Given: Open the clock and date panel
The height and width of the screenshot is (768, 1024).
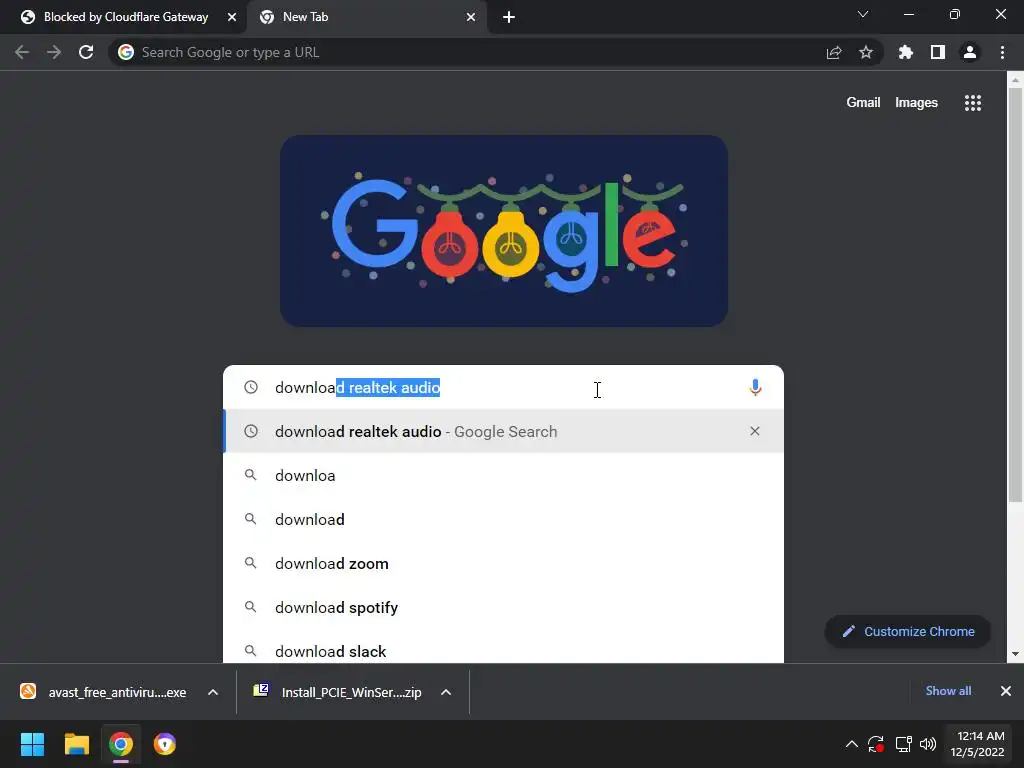Looking at the screenshot, I should pyautogui.click(x=977, y=744).
